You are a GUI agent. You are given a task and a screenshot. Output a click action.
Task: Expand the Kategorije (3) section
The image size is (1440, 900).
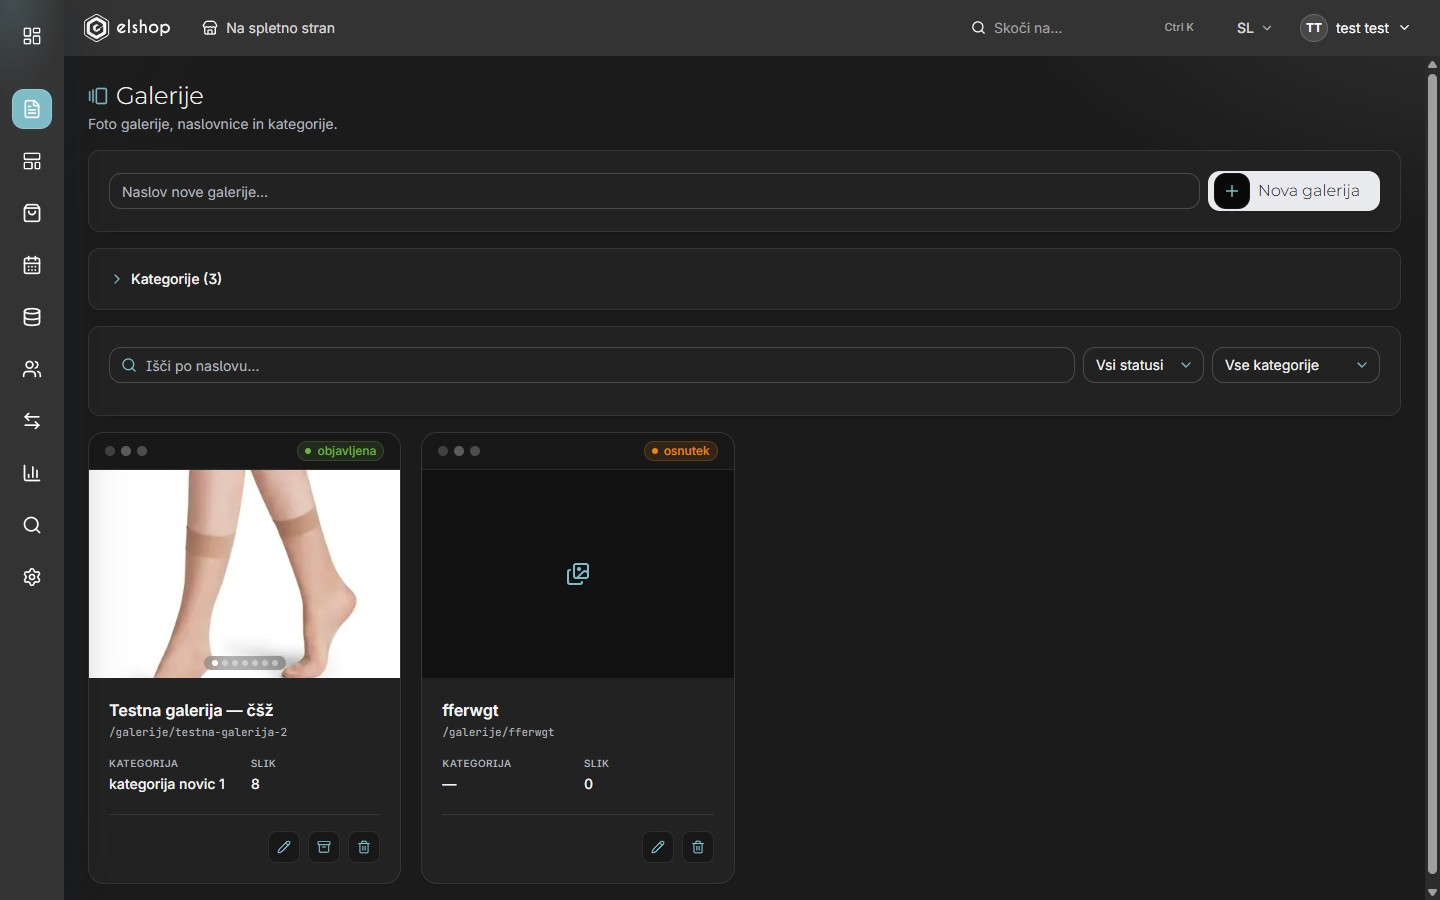click(x=167, y=279)
